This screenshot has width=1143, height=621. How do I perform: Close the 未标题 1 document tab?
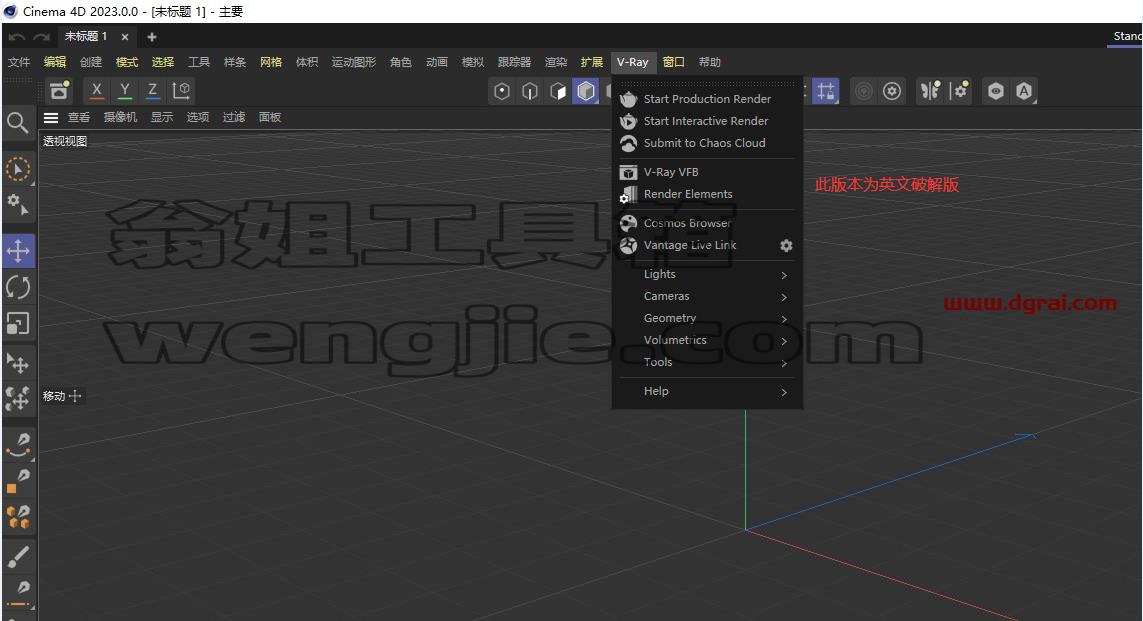point(125,36)
